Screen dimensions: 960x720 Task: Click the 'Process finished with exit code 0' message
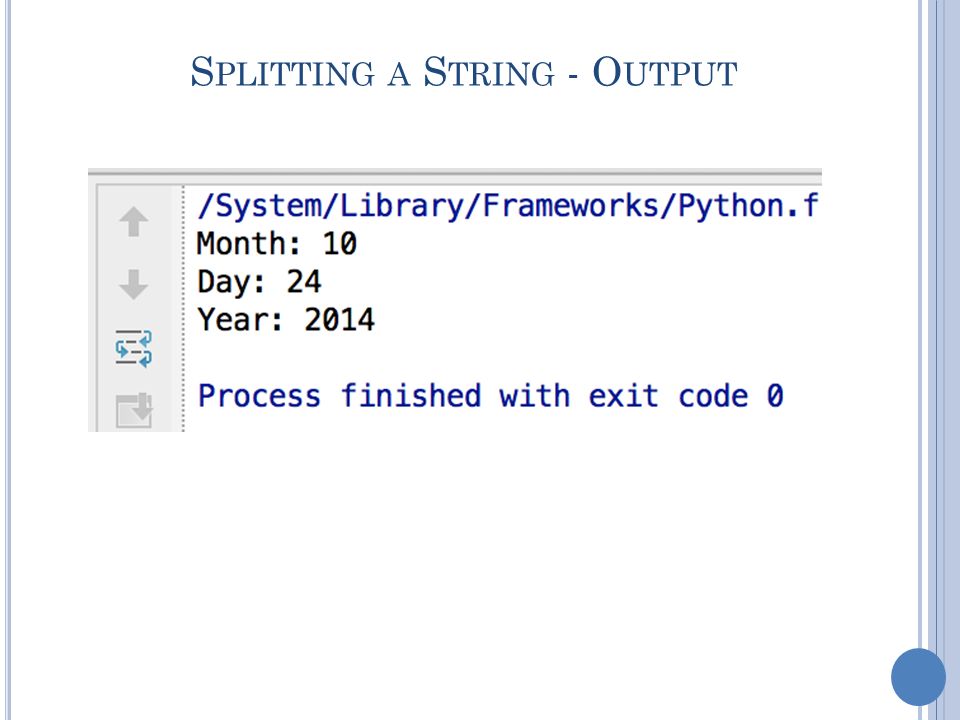coord(490,396)
